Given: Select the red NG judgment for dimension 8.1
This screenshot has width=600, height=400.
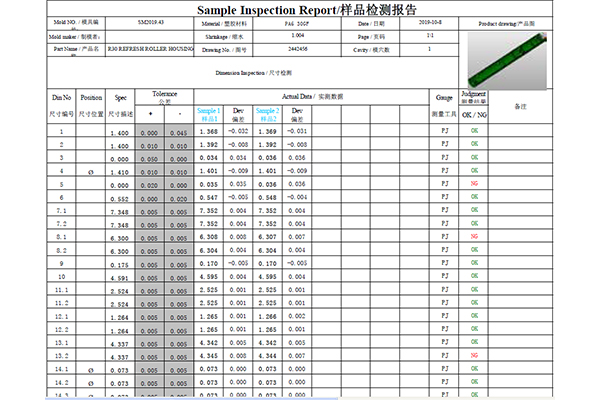Looking at the screenshot, I should pos(474,237).
